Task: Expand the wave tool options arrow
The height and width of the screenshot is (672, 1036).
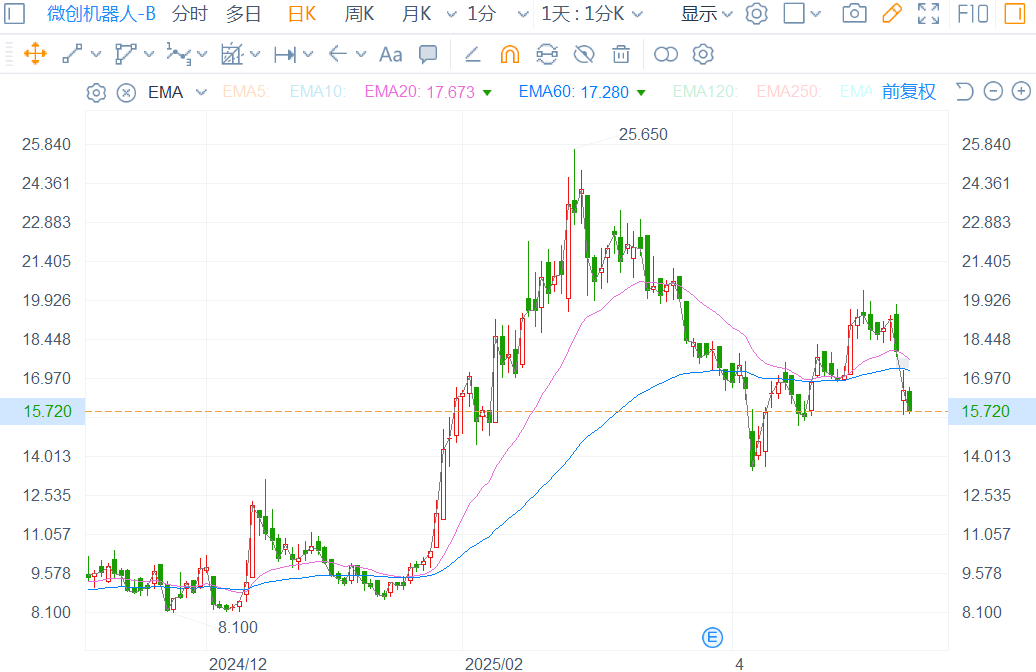Action: (x=202, y=54)
